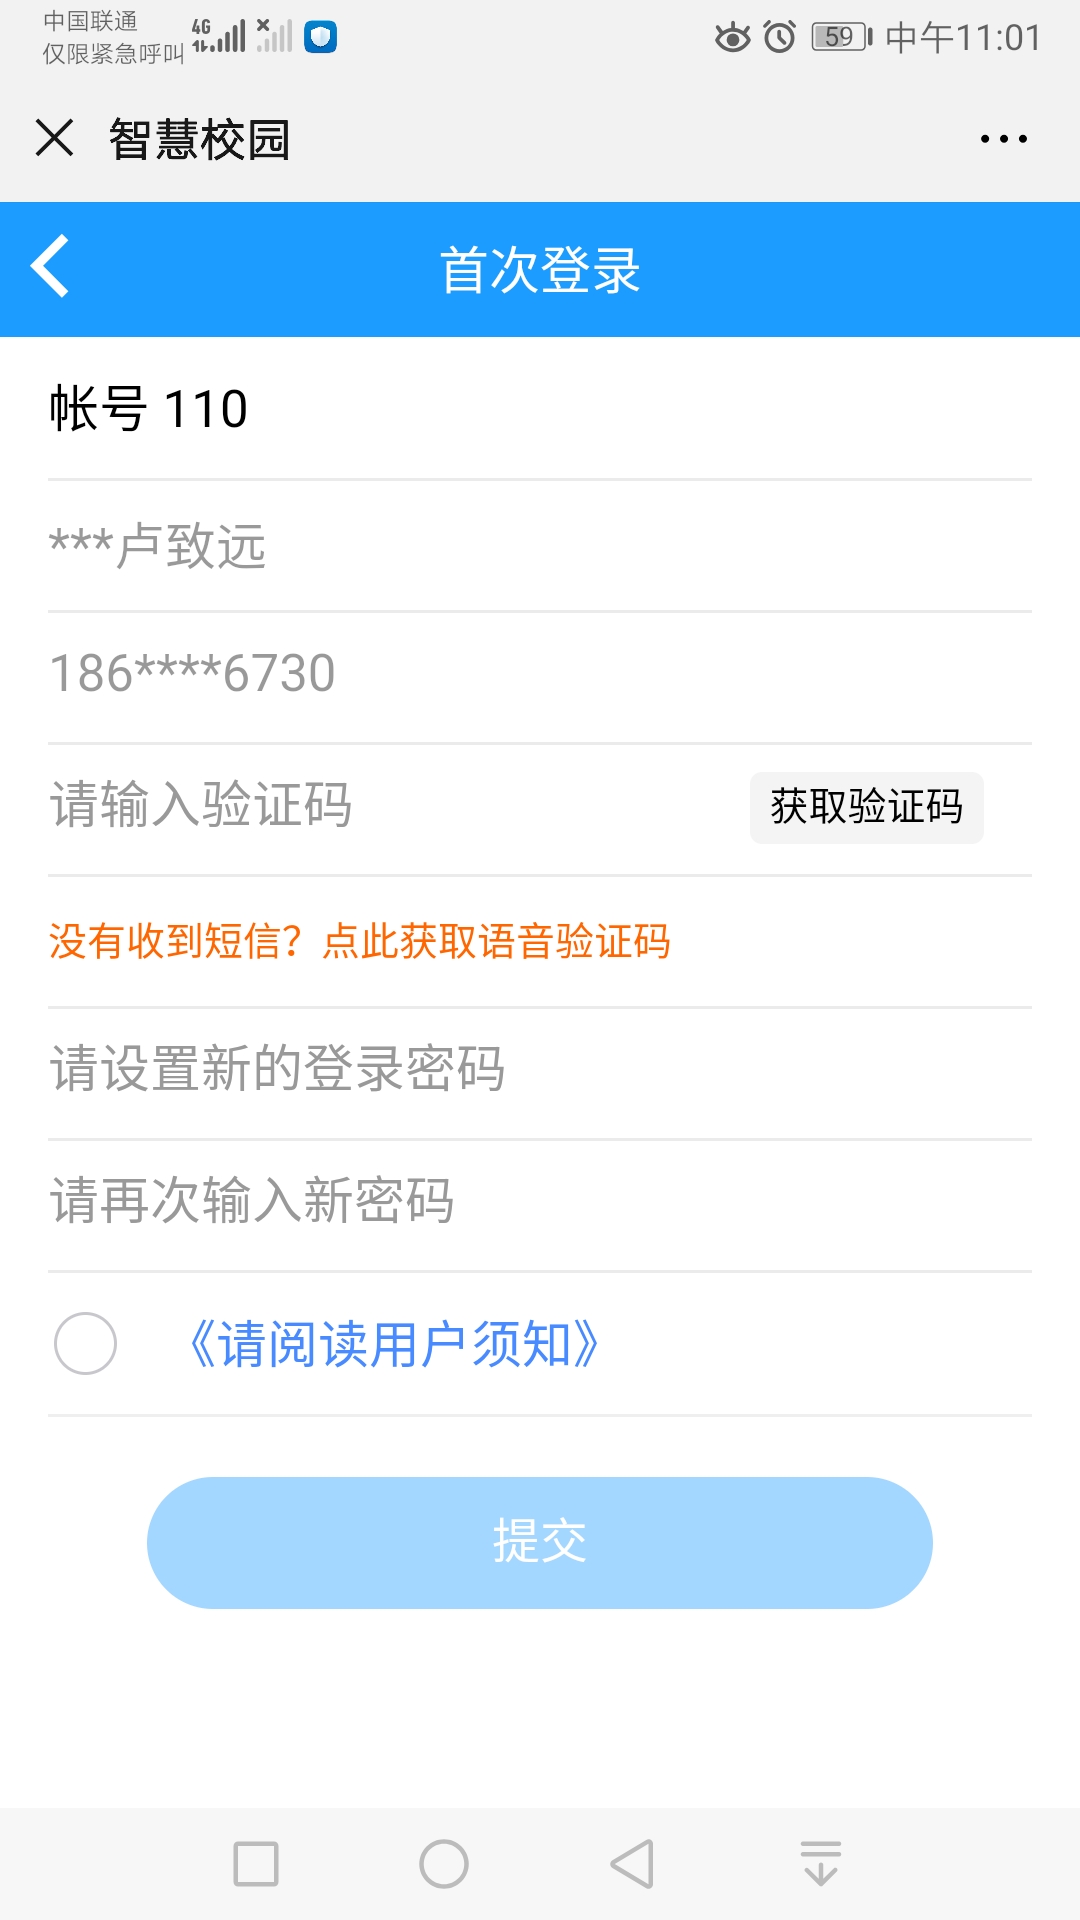Close the 智慧校园 mini program page

pos(55,138)
